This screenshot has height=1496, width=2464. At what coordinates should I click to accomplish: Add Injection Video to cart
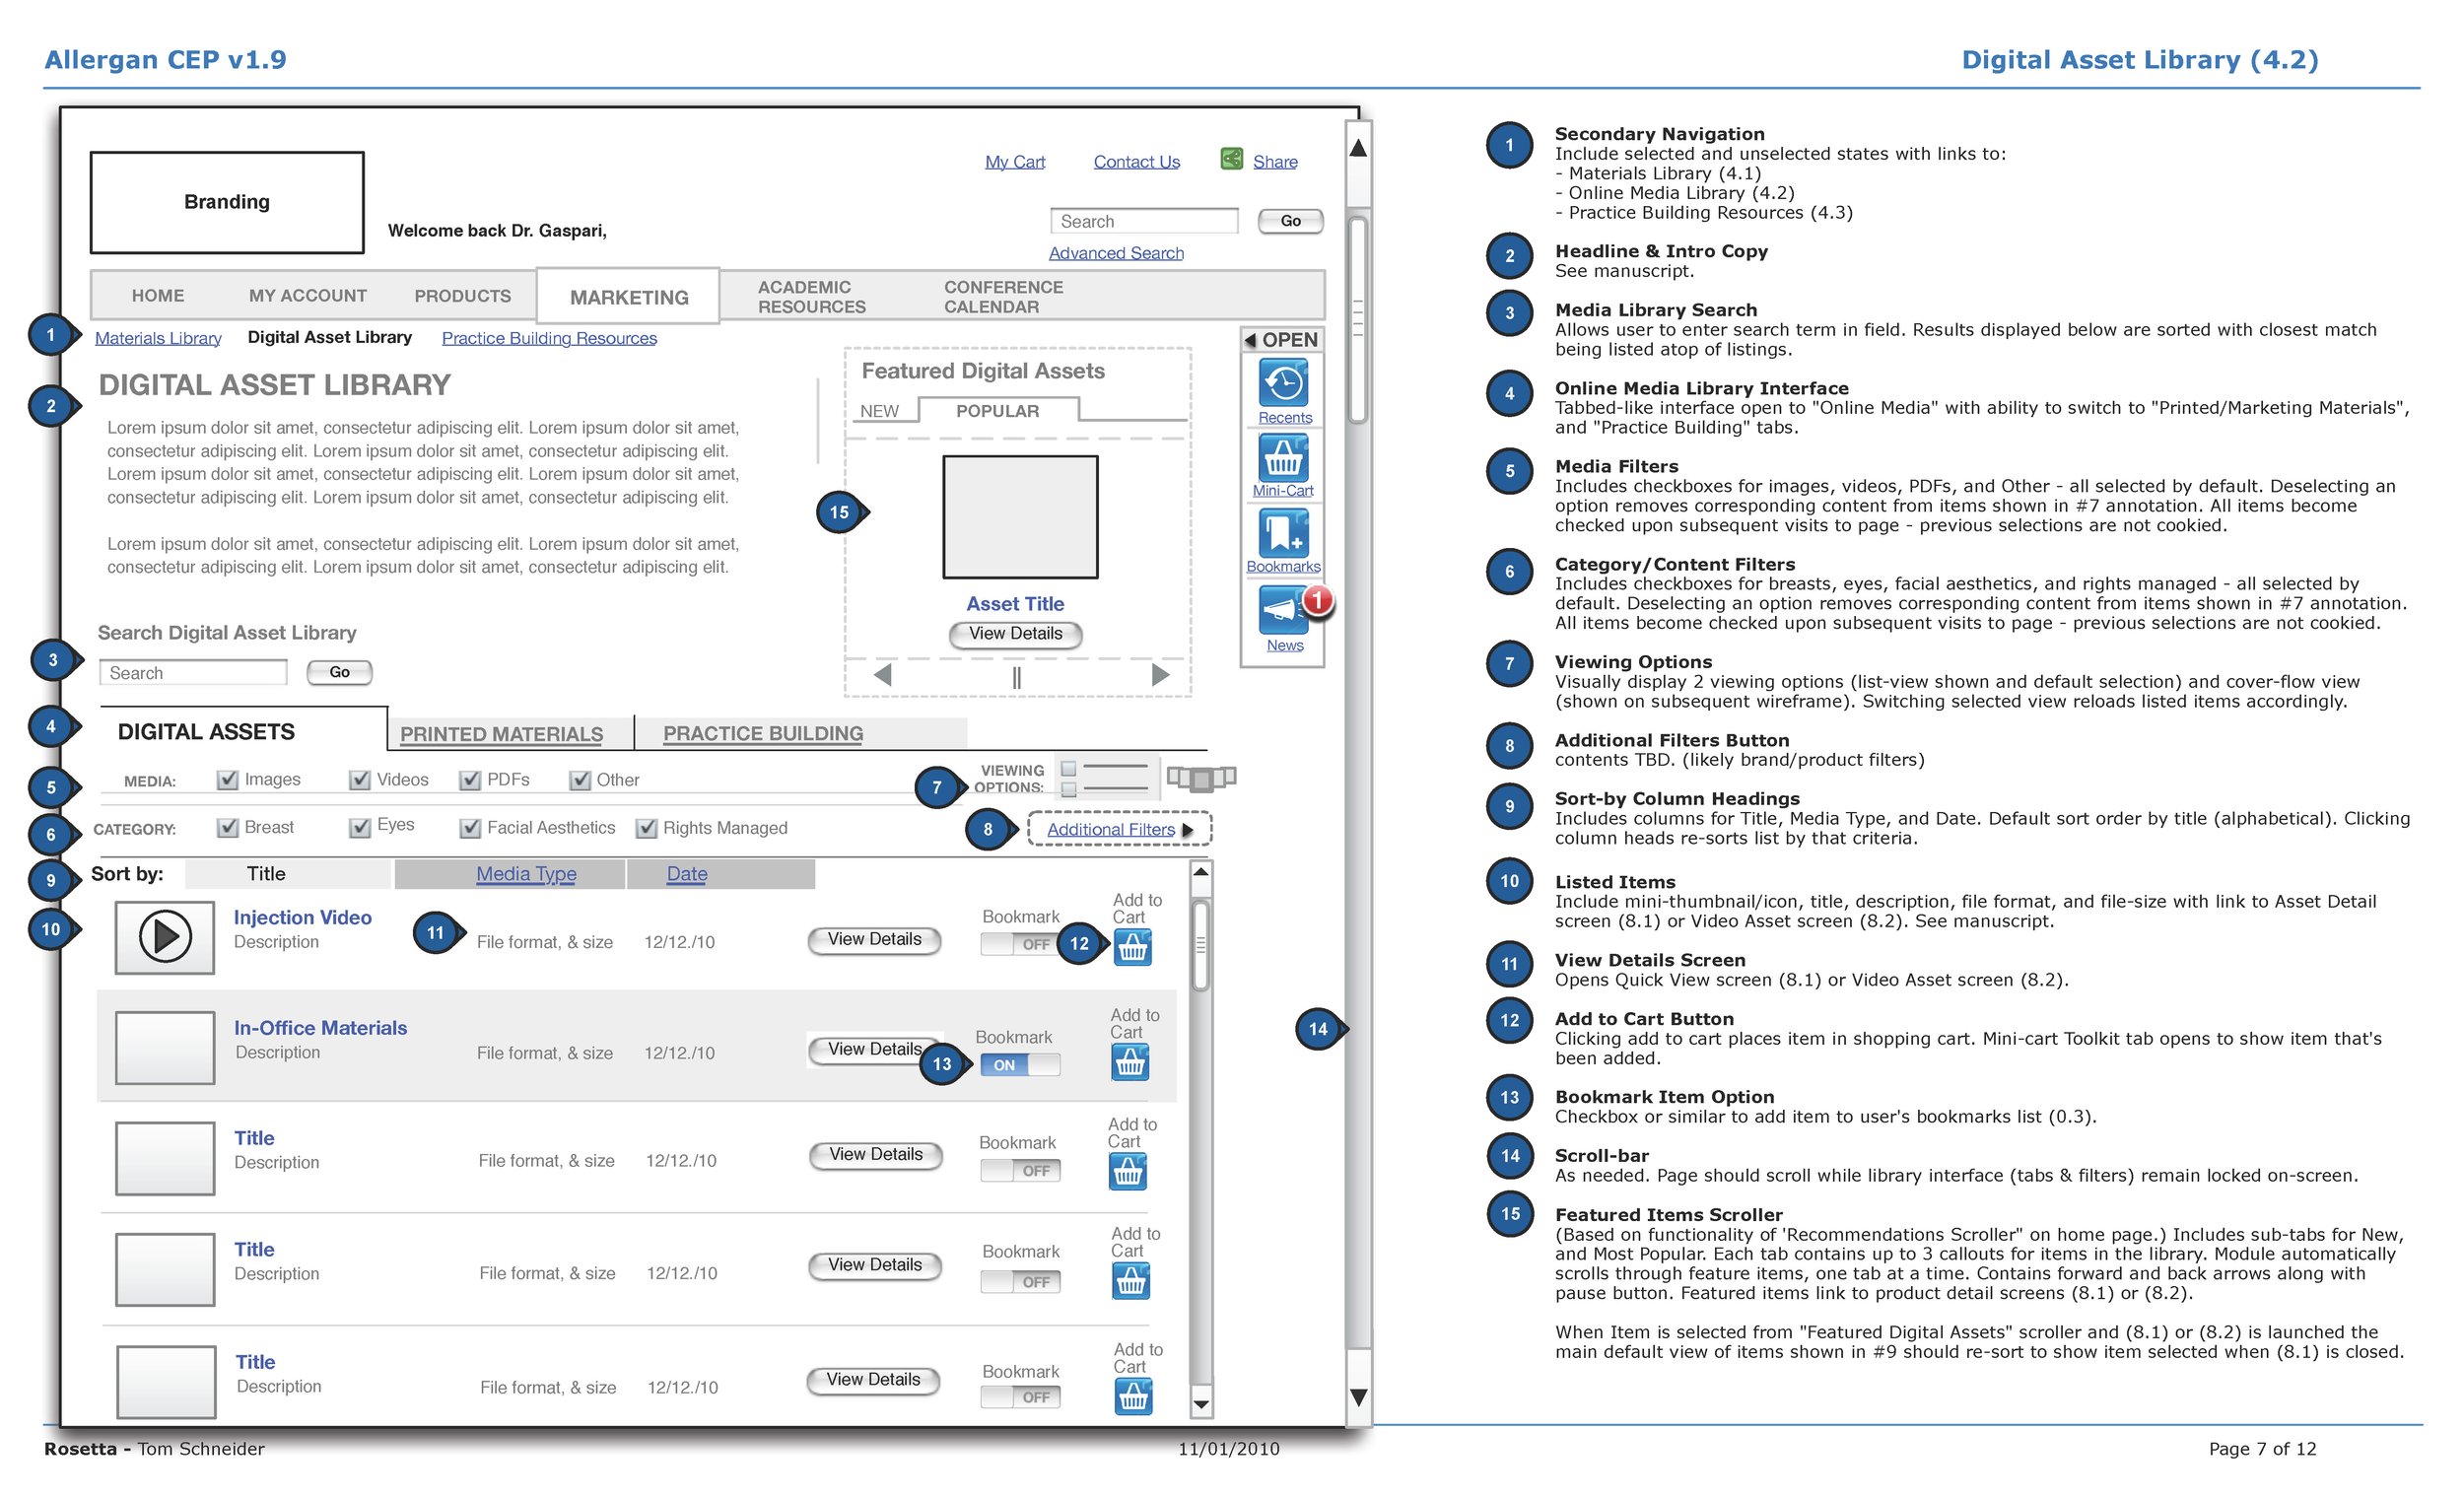coord(1132,947)
